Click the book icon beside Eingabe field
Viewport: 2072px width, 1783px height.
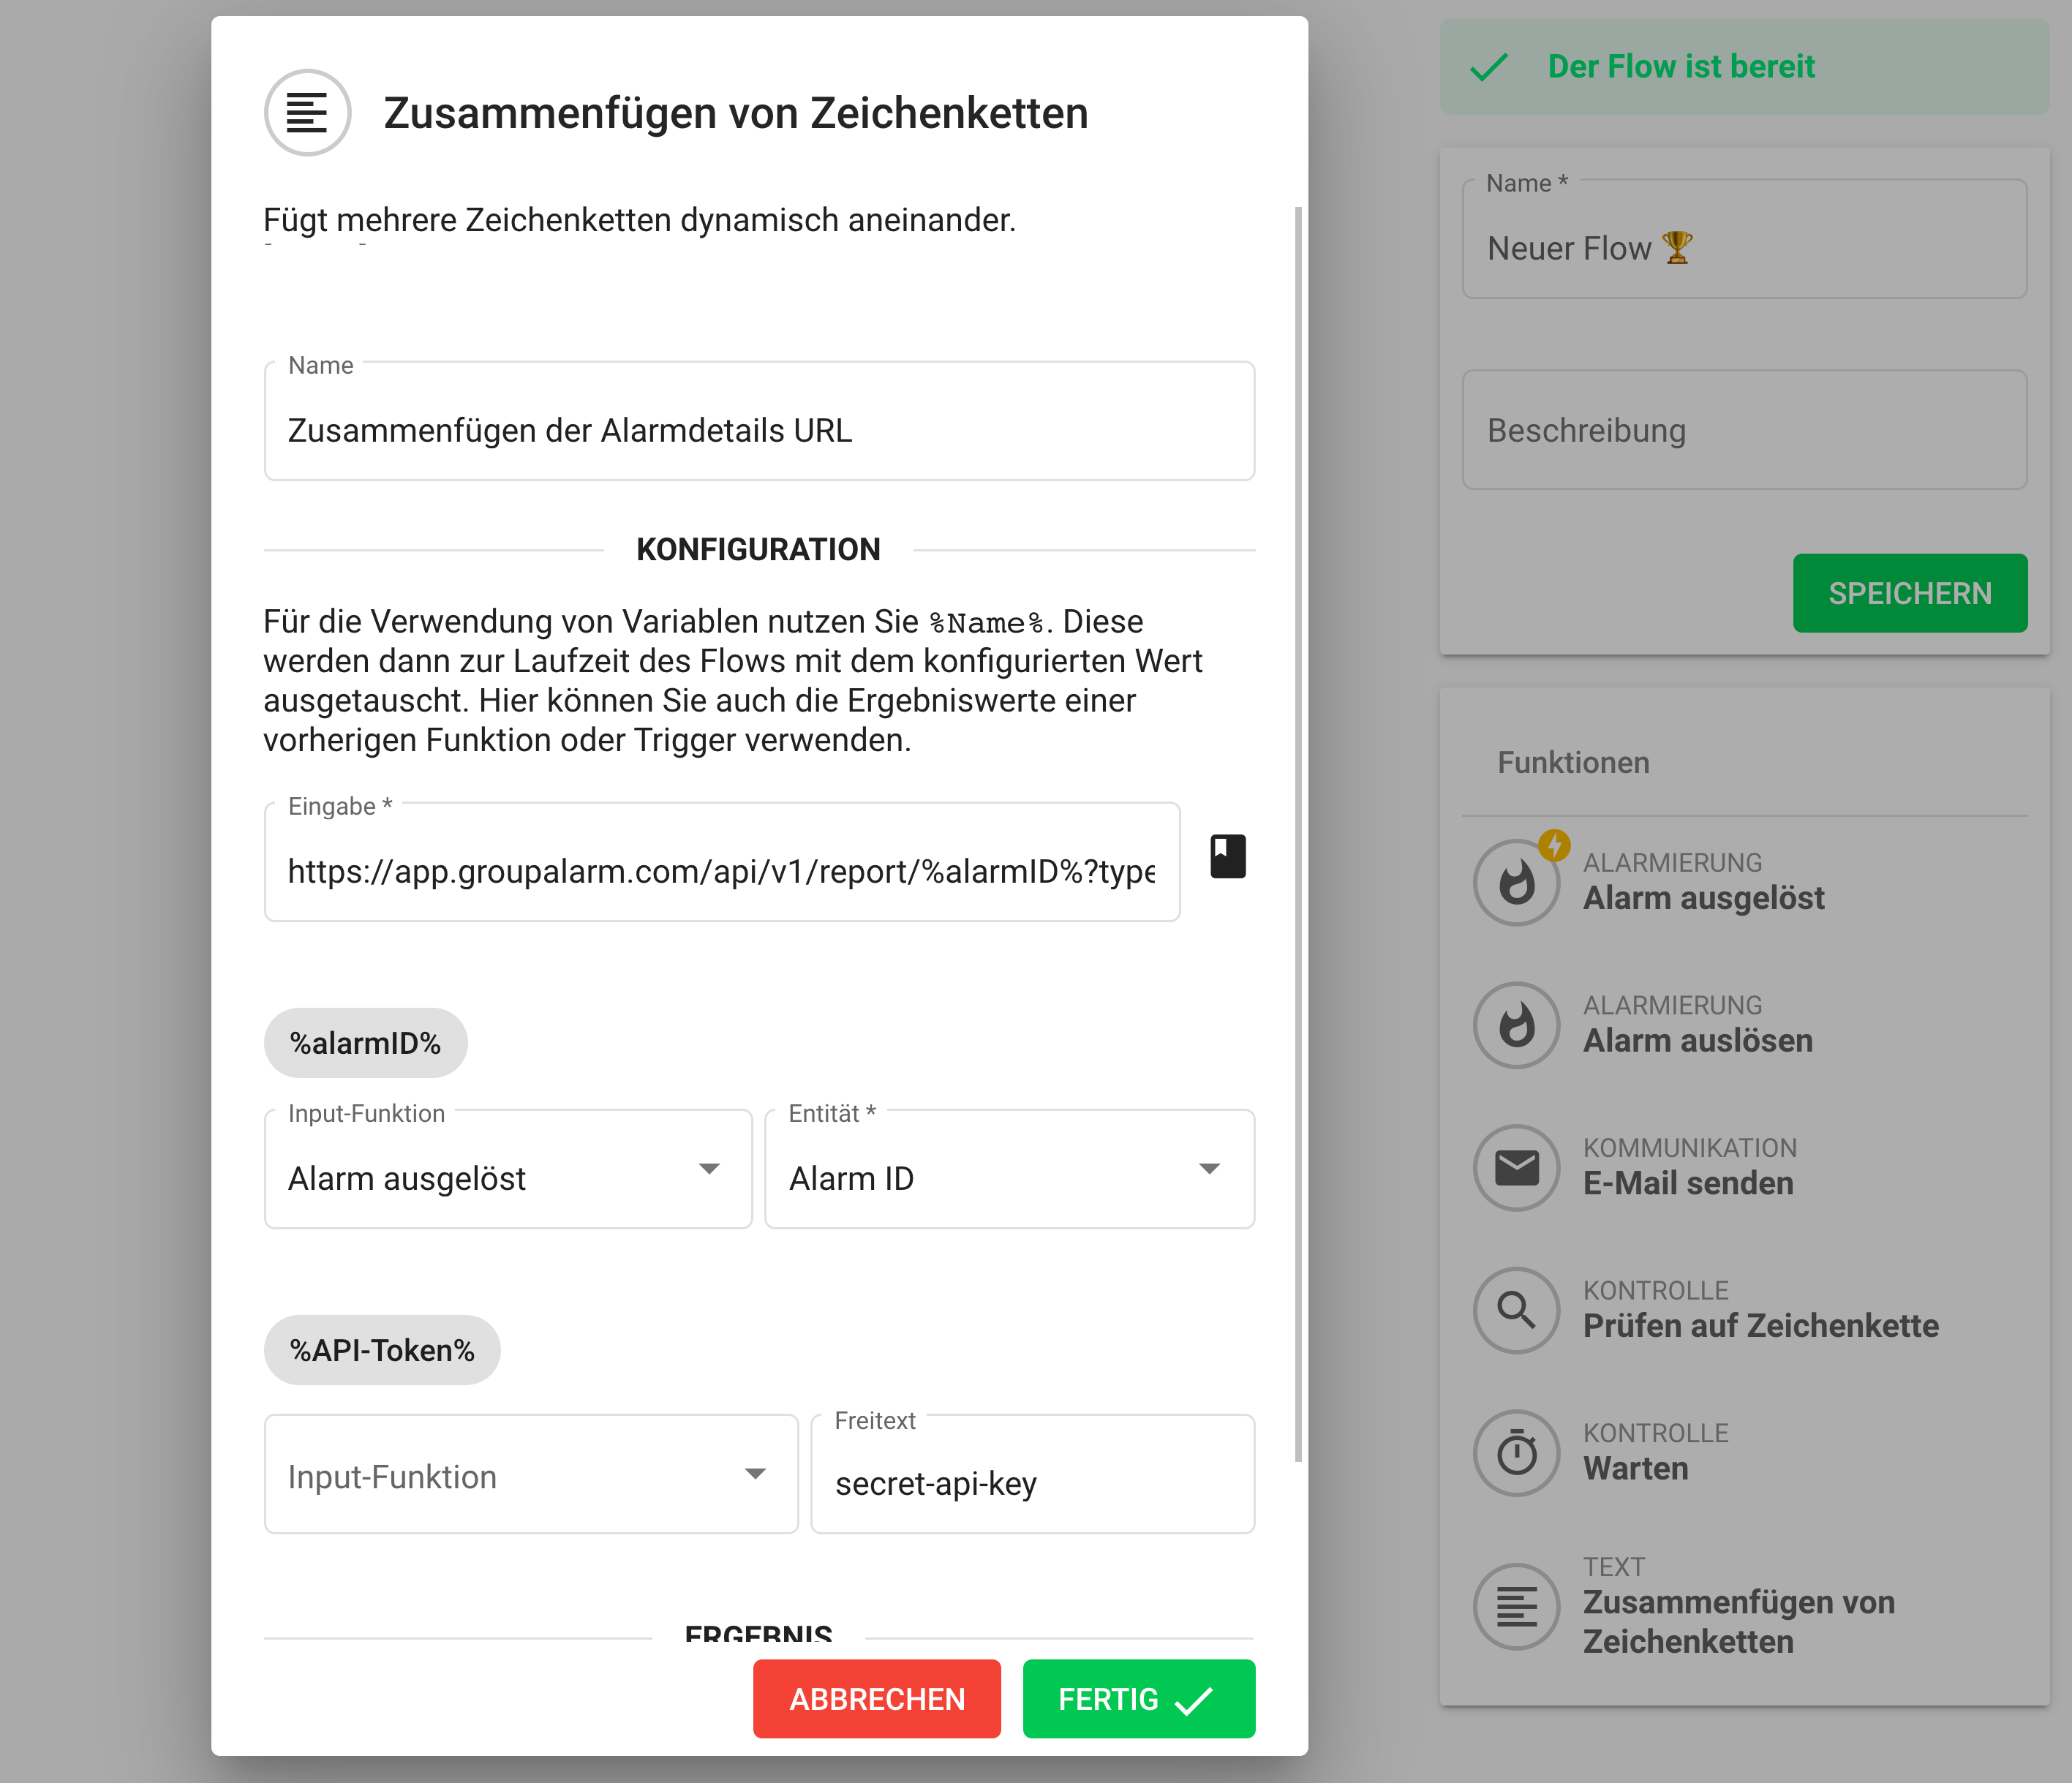click(1227, 857)
